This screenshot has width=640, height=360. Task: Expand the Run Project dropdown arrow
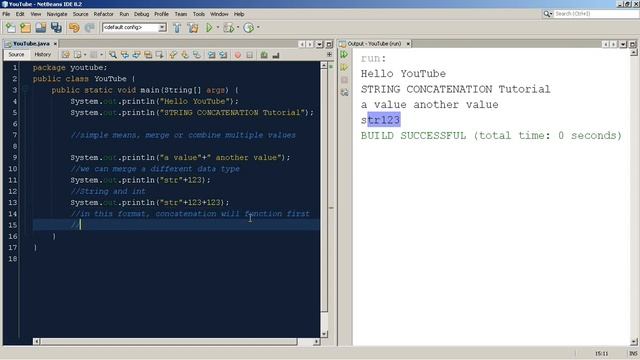tap(218, 28)
